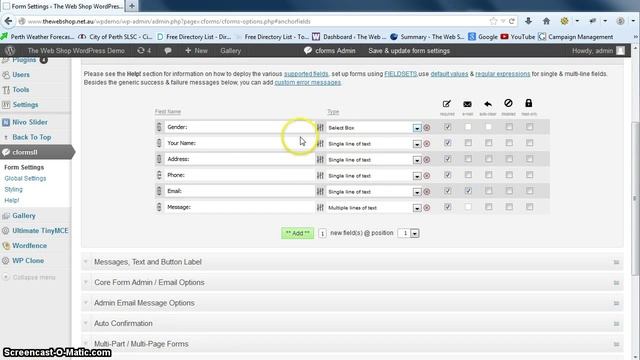Toggle required checkbox for Your Name

click(448, 143)
